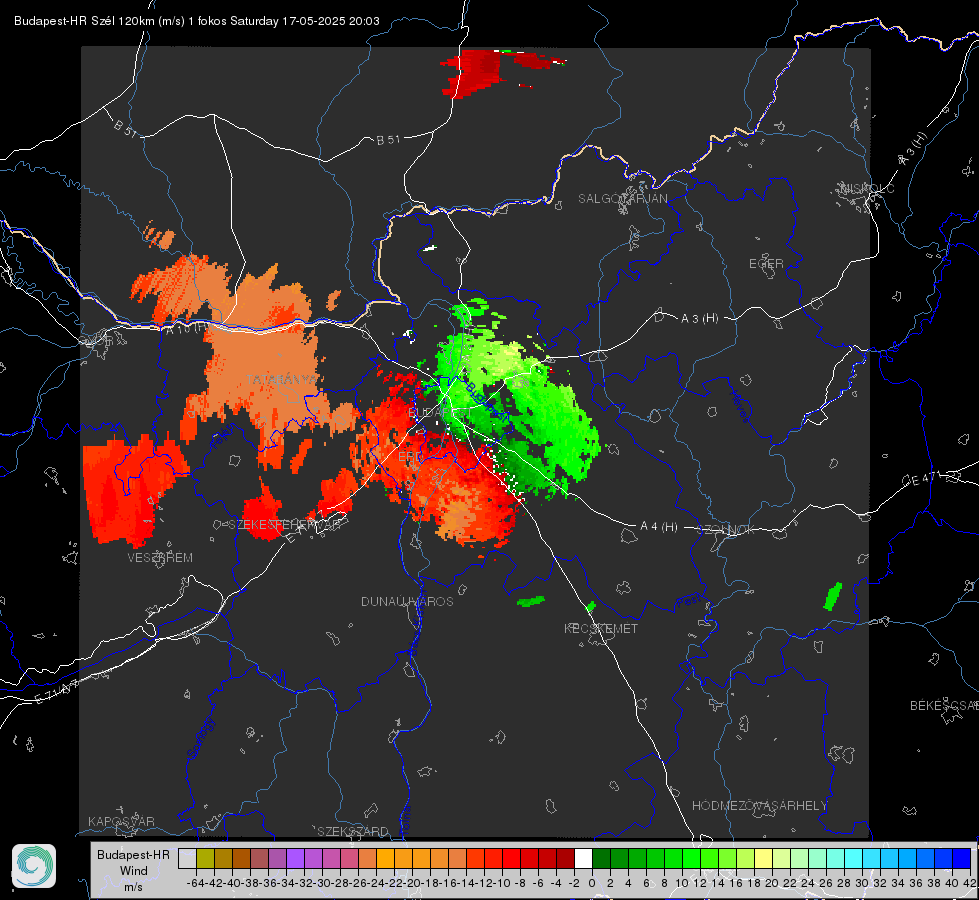Click the SZEKSZARD city label

(x=353, y=831)
